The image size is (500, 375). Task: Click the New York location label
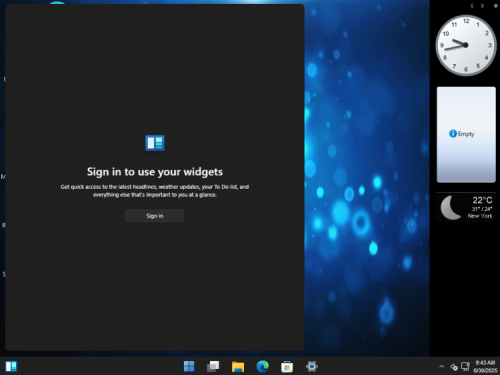pyautogui.click(x=480, y=216)
